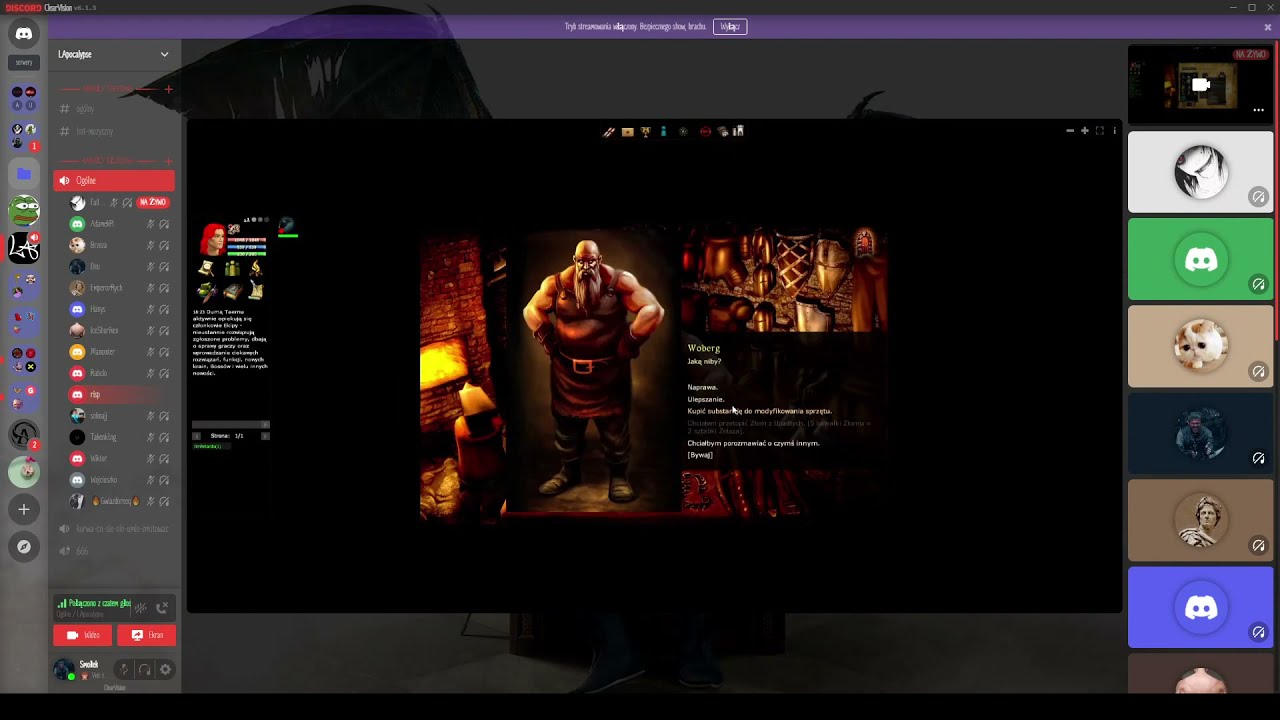The image size is (1280, 720).
Task: Toggle noise suppression icon
Action: tap(141, 607)
